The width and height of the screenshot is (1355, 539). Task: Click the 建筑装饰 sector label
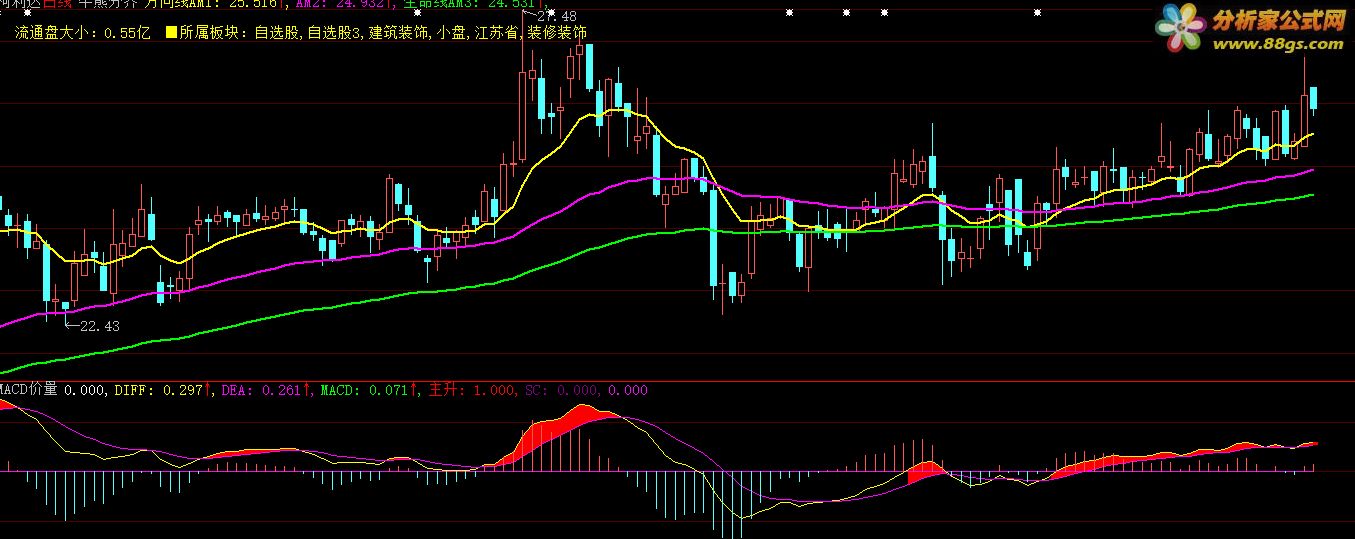pos(400,33)
